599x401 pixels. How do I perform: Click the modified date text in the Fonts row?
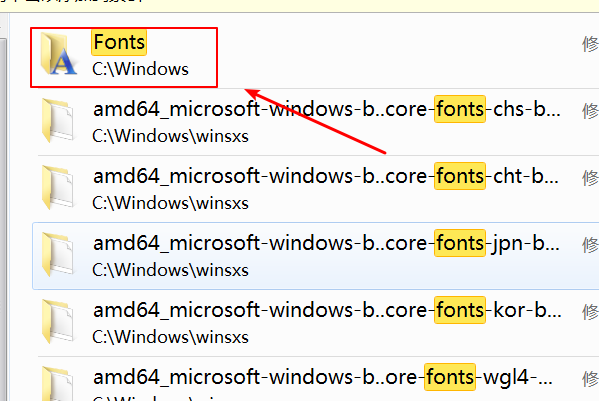click(x=590, y=44)
